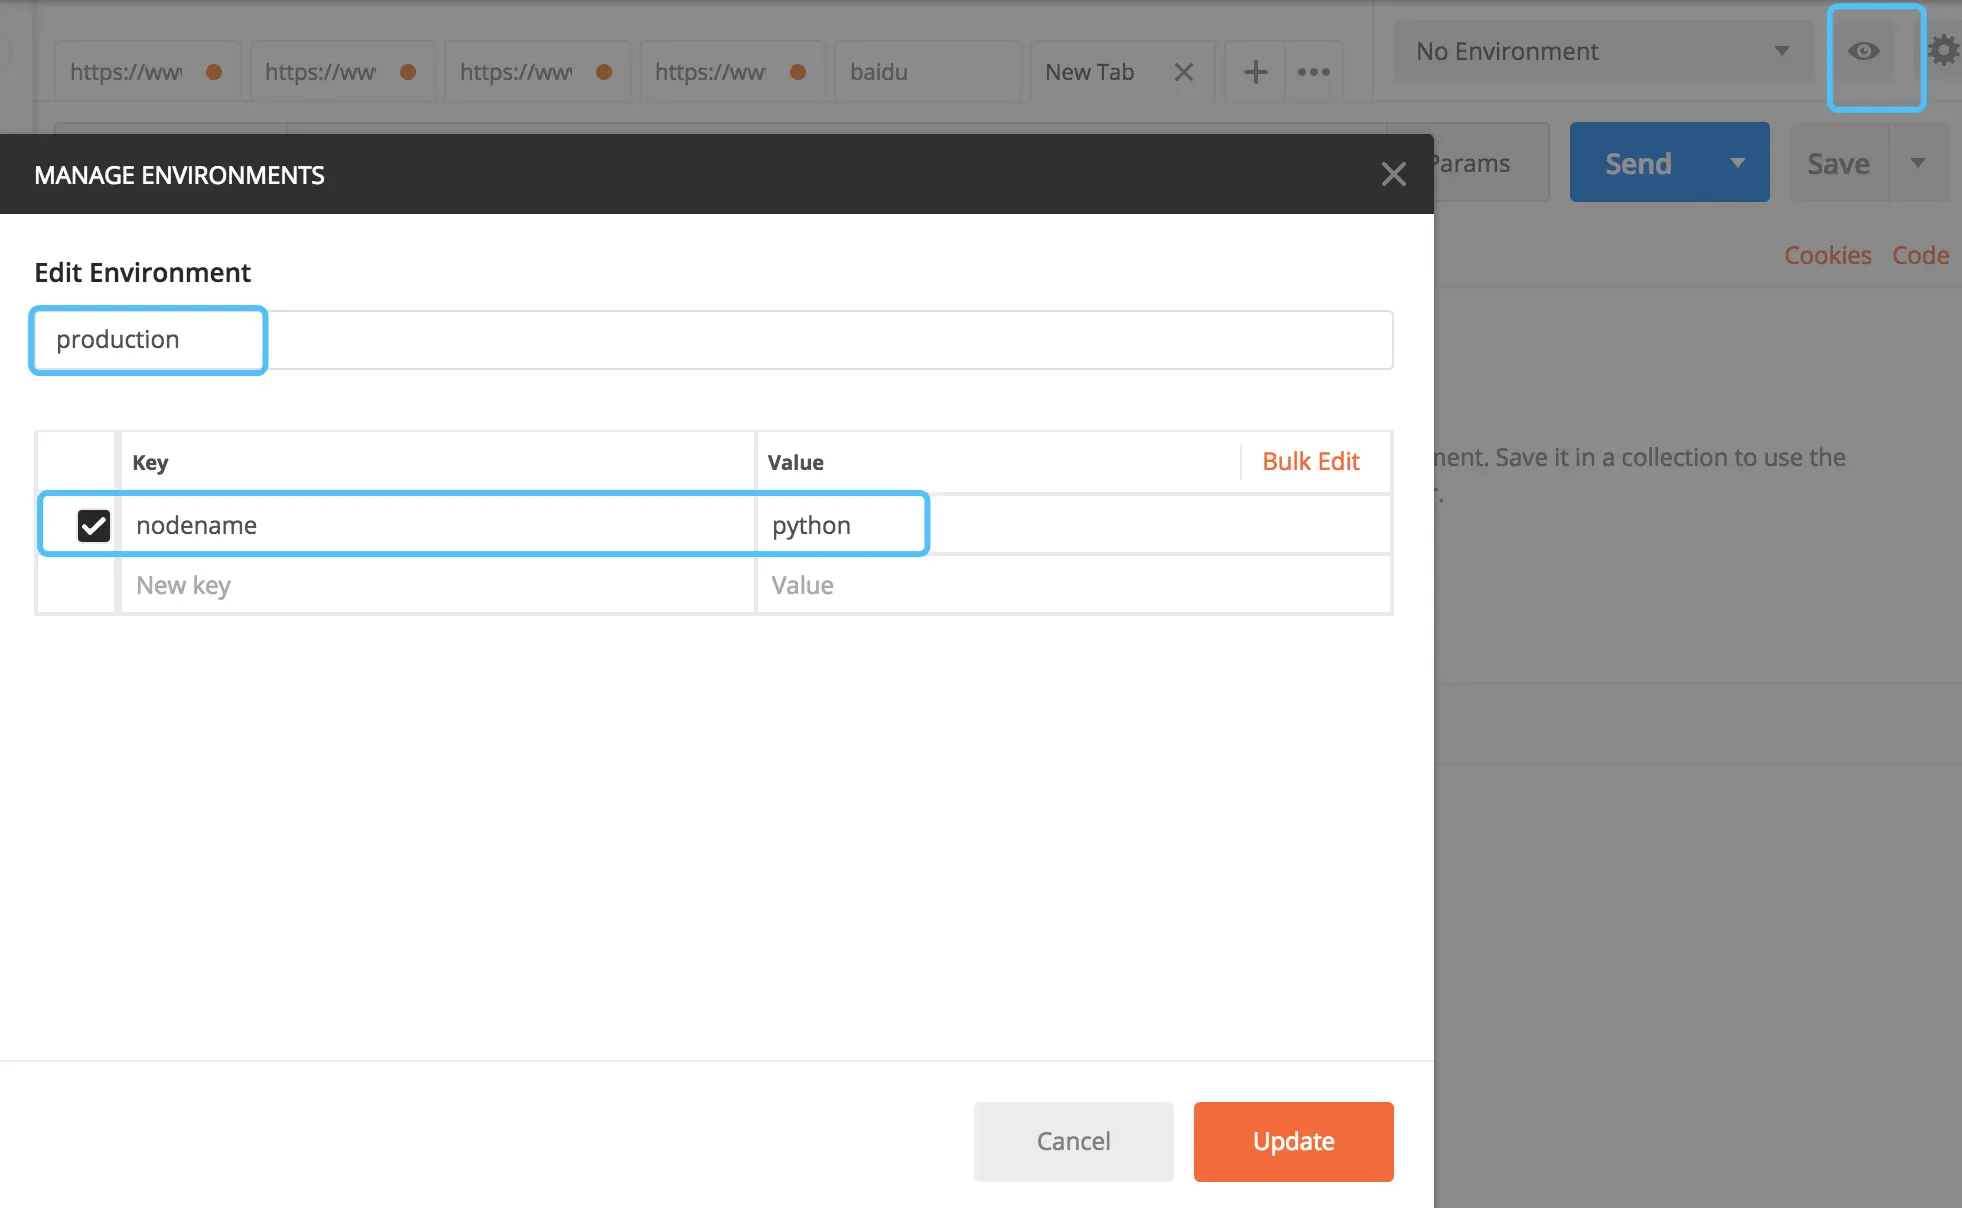
Task: Open the tab options ellipsis menu
Action: pyautogui.click(x=1313, y=72)
